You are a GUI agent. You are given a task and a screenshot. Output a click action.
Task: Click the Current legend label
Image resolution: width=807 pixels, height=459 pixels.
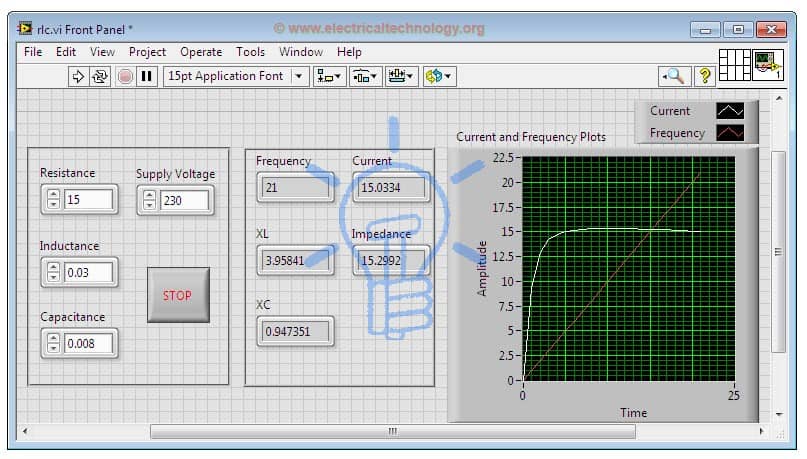pos(670,111)
